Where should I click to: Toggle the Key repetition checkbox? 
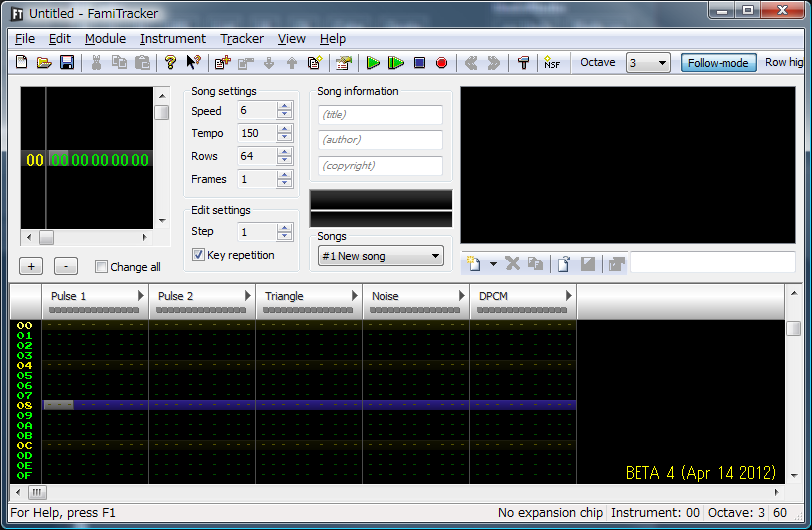pos(198,255)
